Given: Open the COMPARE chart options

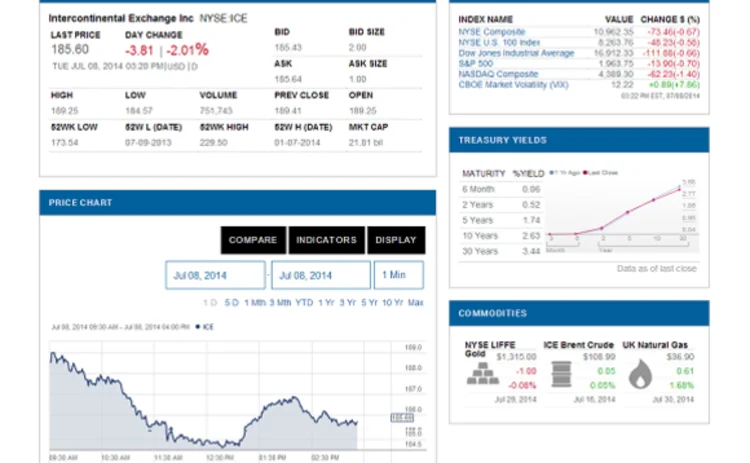Looking at the screenshot, I should (253, 240).
